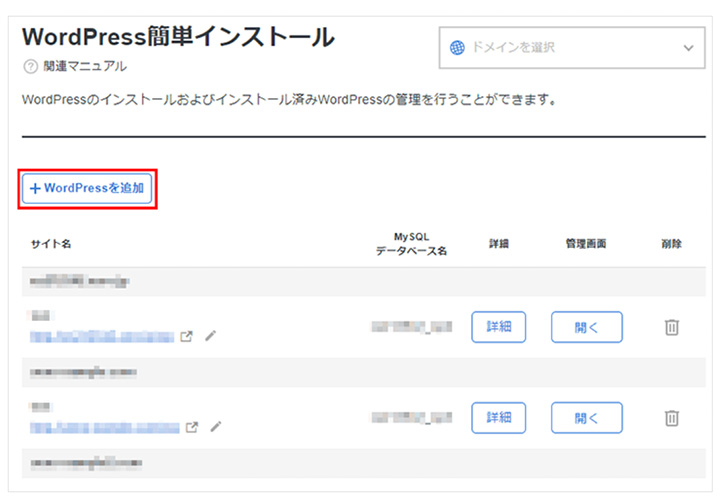Open the ドメインを選択 dropdown
The image size is (720, 504).
[572, 48]
